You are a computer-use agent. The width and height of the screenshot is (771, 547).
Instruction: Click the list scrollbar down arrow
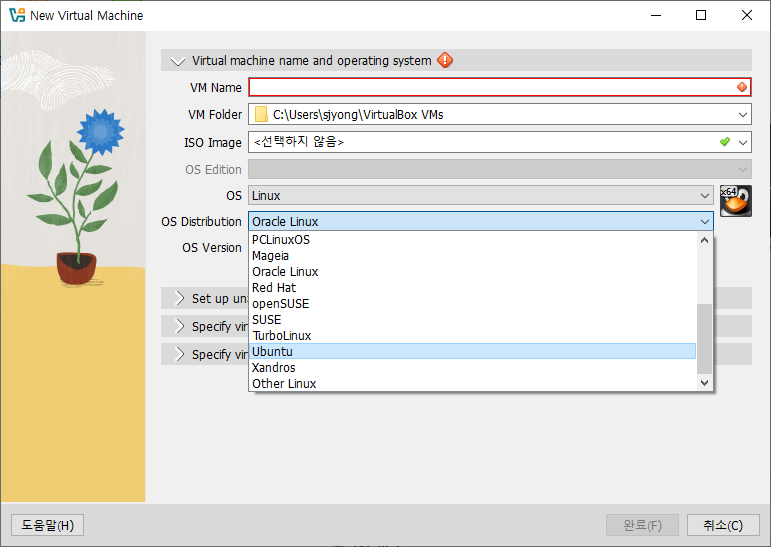click(x=704, y=382)
